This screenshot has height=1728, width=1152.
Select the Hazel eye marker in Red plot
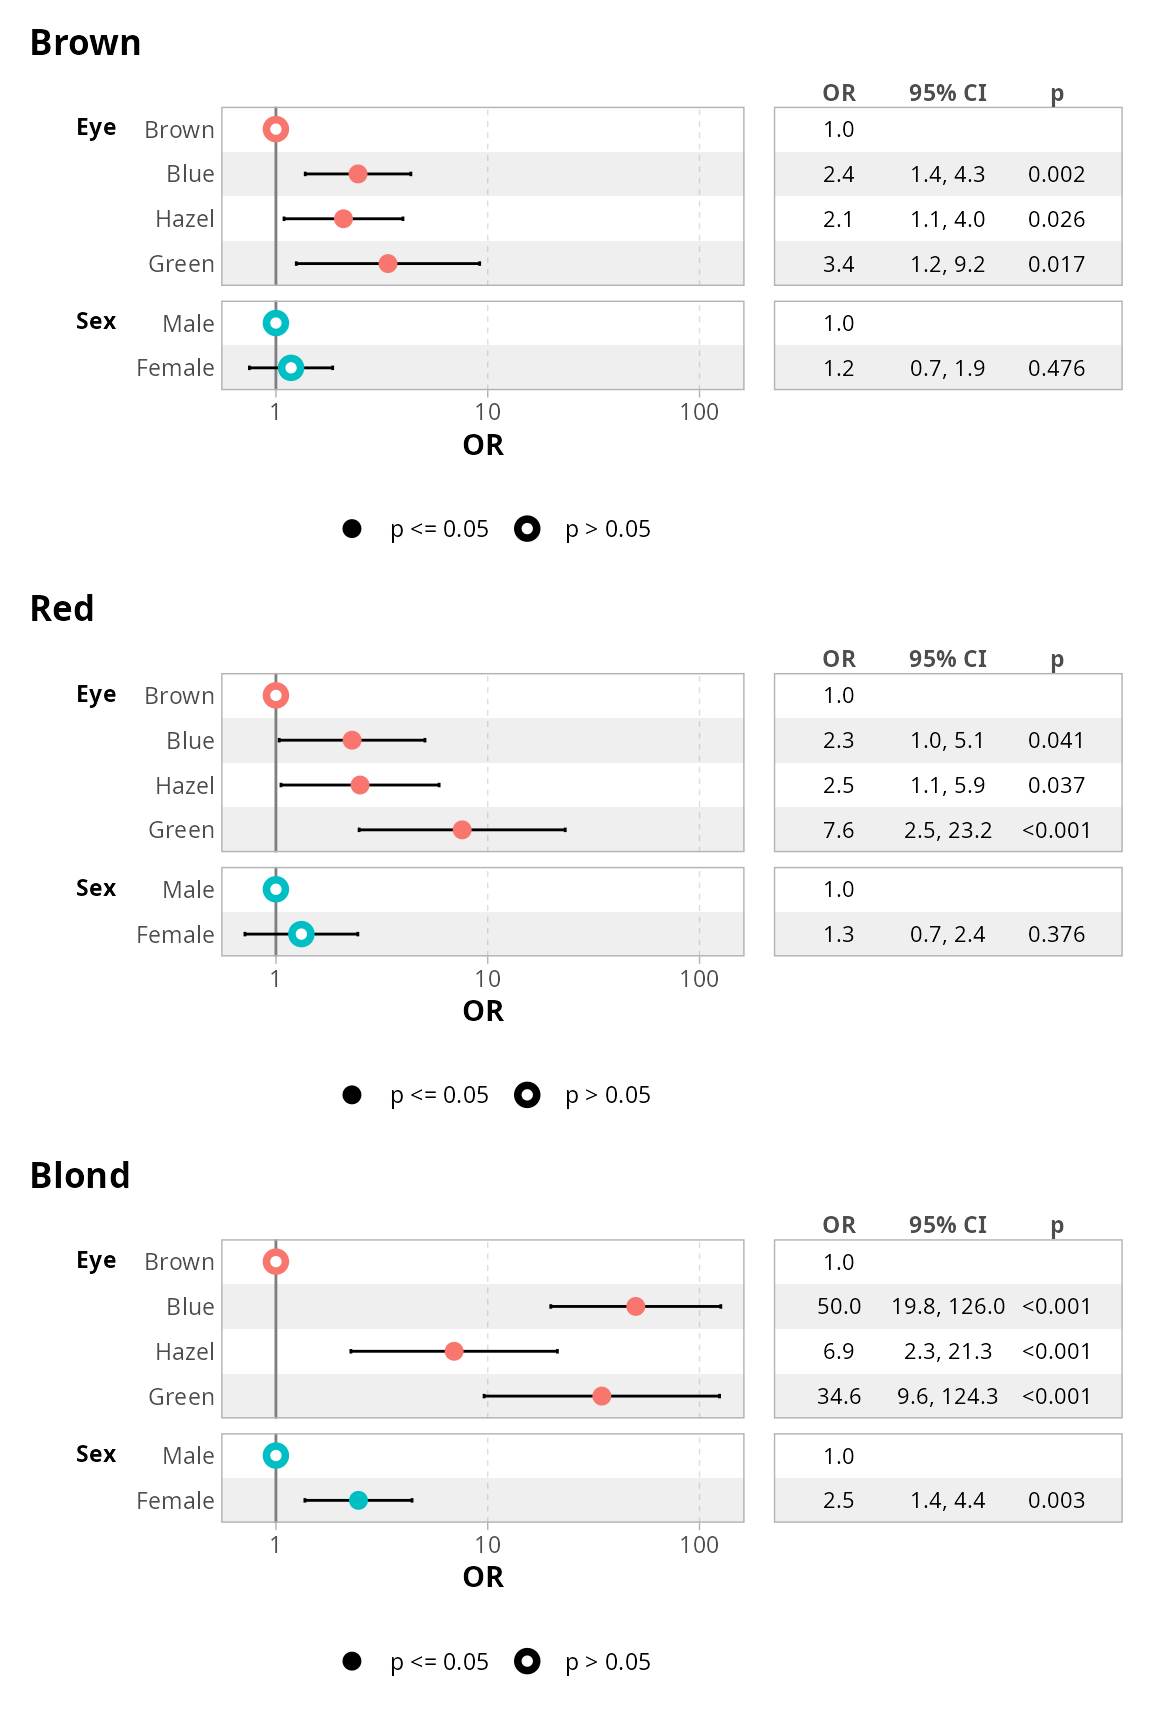(x=360, y=785)
